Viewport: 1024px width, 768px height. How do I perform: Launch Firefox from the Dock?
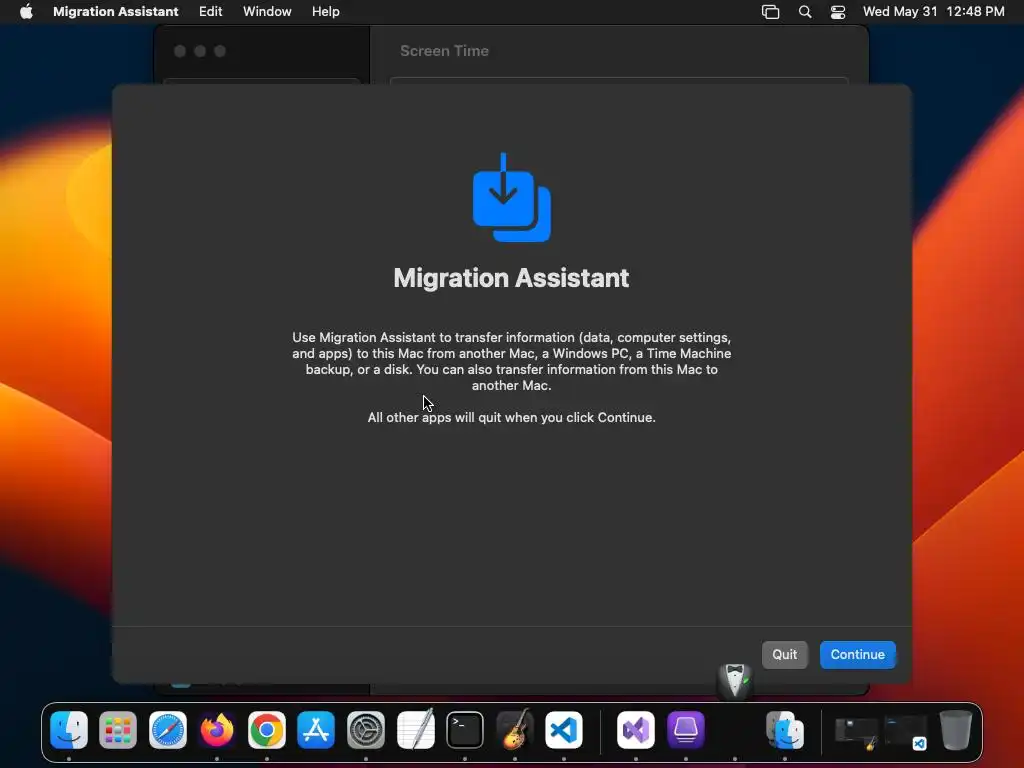pyautogui.click(x=217, y=729)
